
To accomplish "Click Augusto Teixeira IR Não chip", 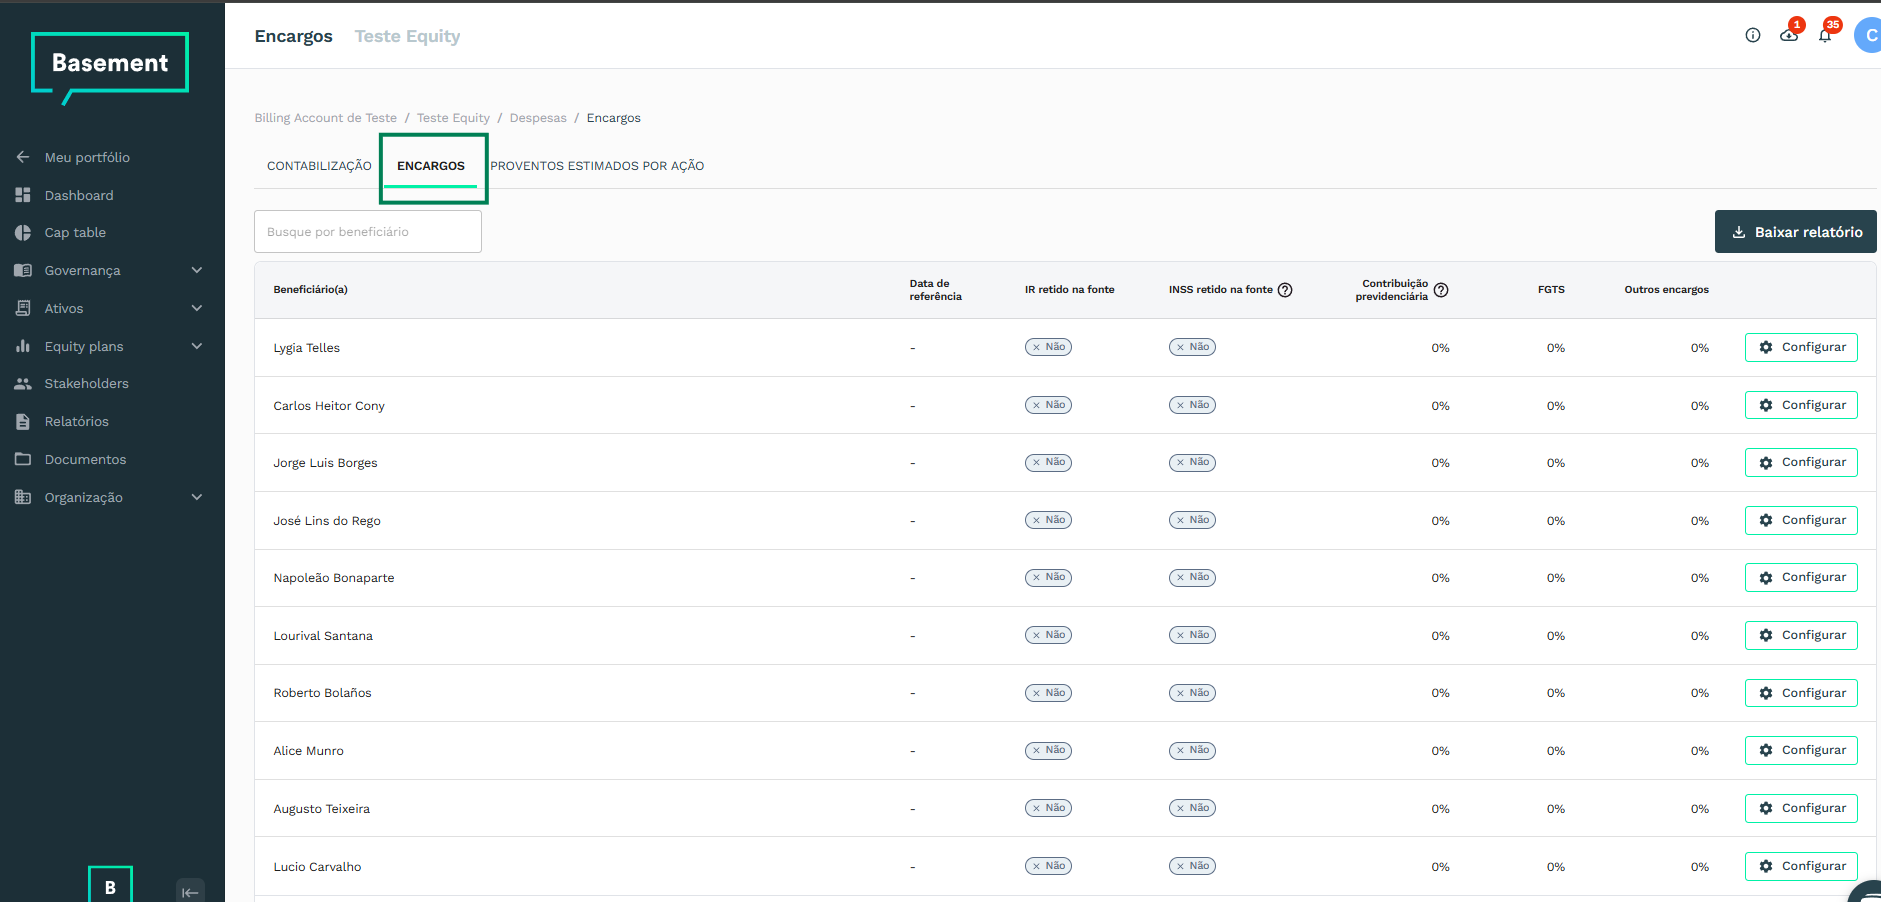I will coord(1048,808).
